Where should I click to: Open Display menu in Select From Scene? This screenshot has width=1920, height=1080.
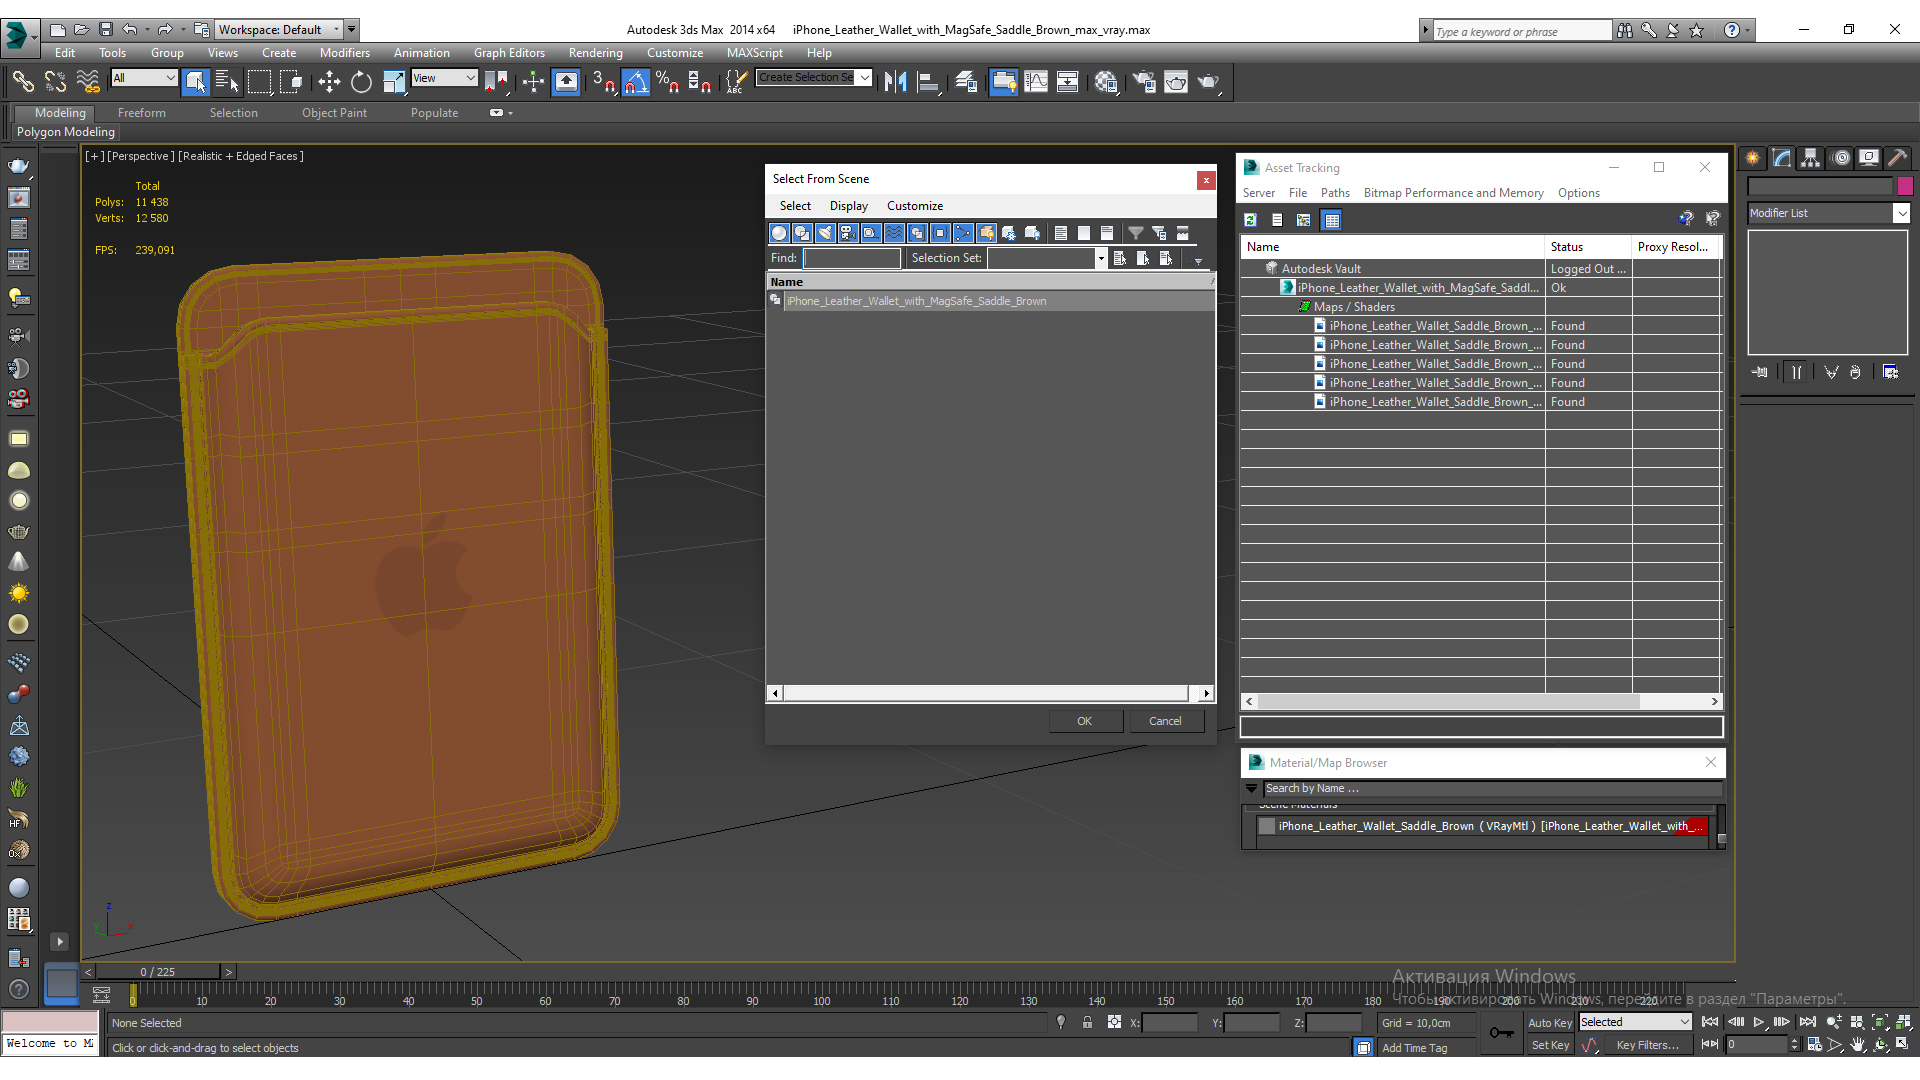point(849,206)
